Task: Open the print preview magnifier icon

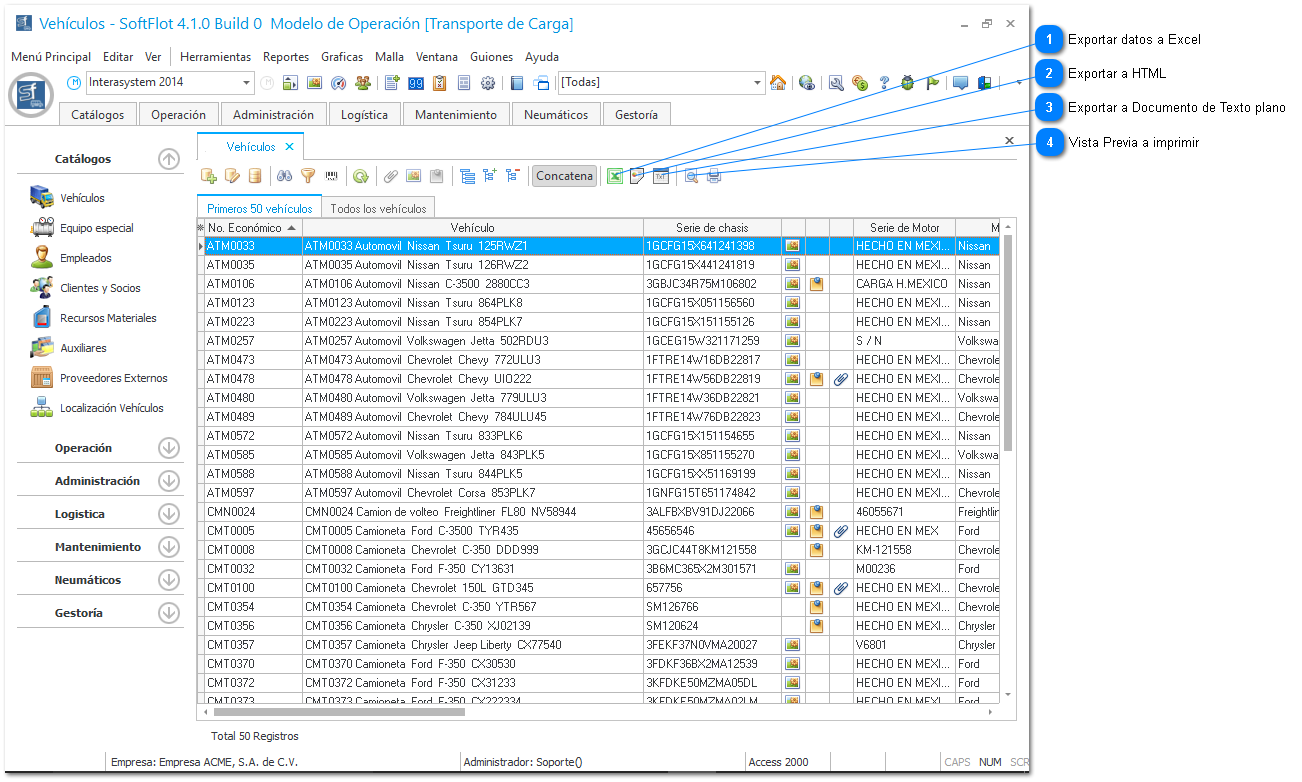Action: pos(691,176)
